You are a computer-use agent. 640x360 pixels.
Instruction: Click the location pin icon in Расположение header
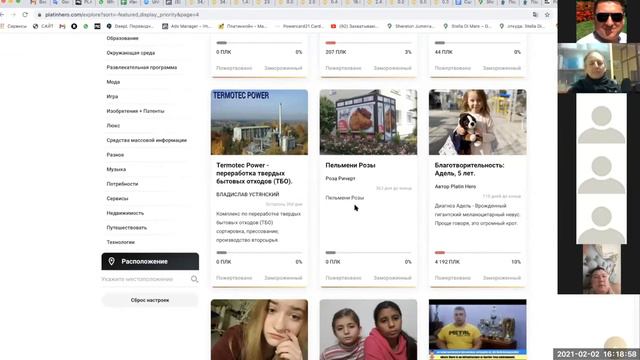point(111,261)
